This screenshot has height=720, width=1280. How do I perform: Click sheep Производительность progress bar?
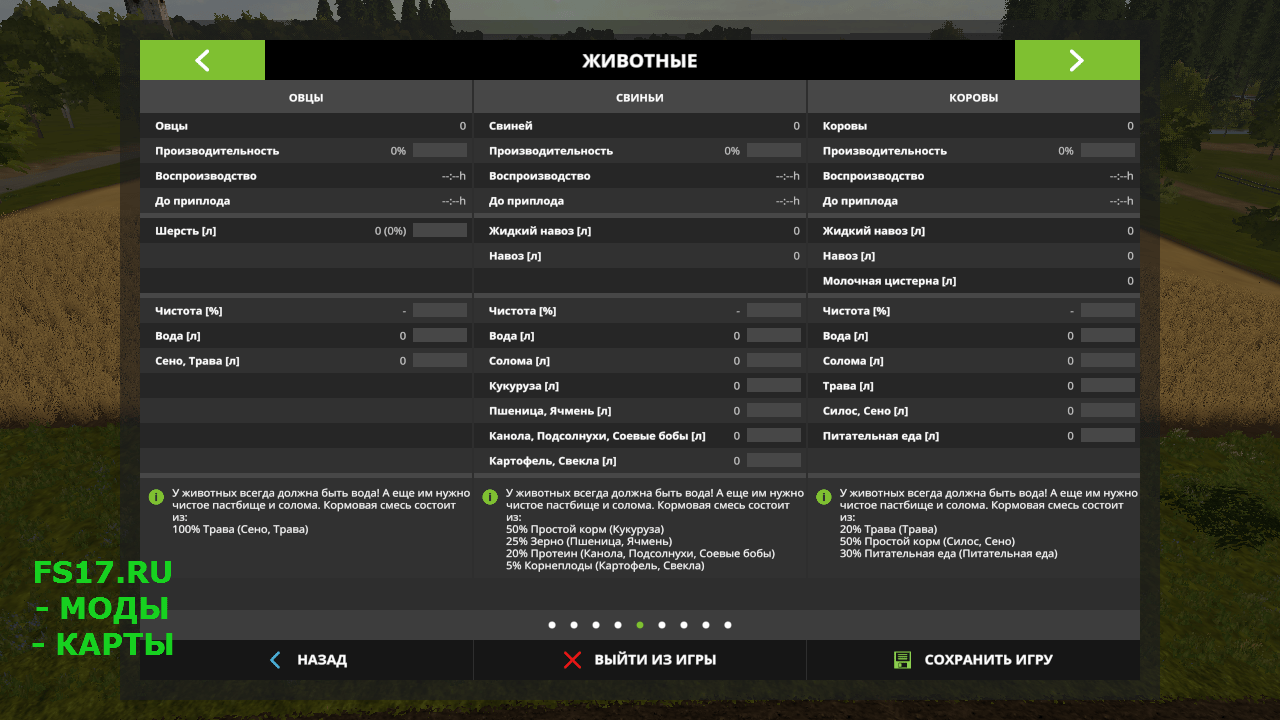(x=440, y=151)
